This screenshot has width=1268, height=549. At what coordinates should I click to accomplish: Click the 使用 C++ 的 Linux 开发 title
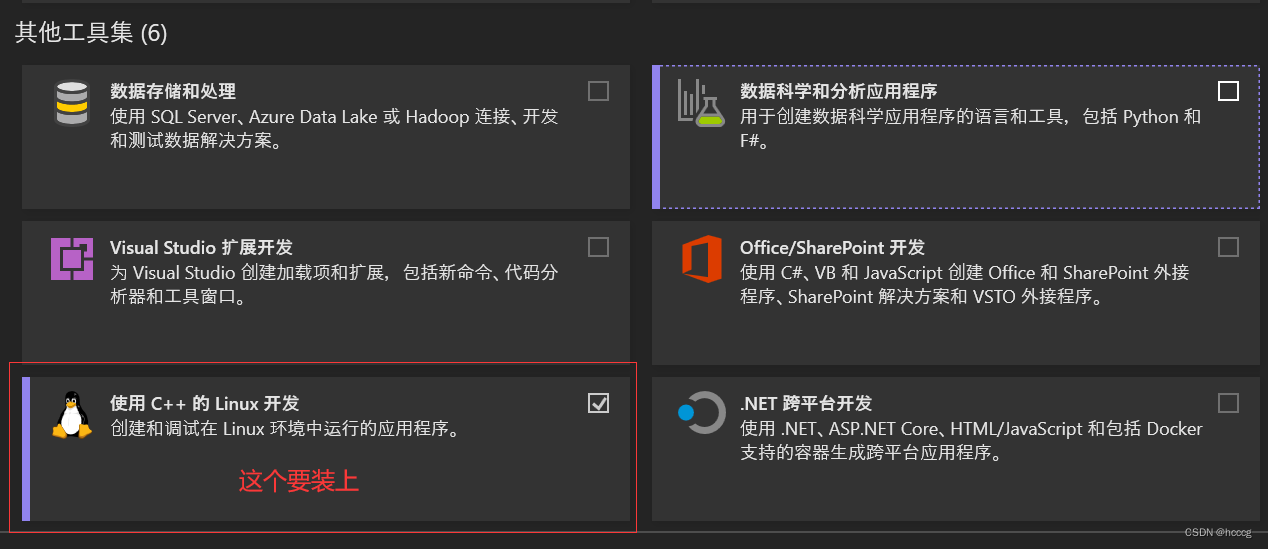click(204, 404)
